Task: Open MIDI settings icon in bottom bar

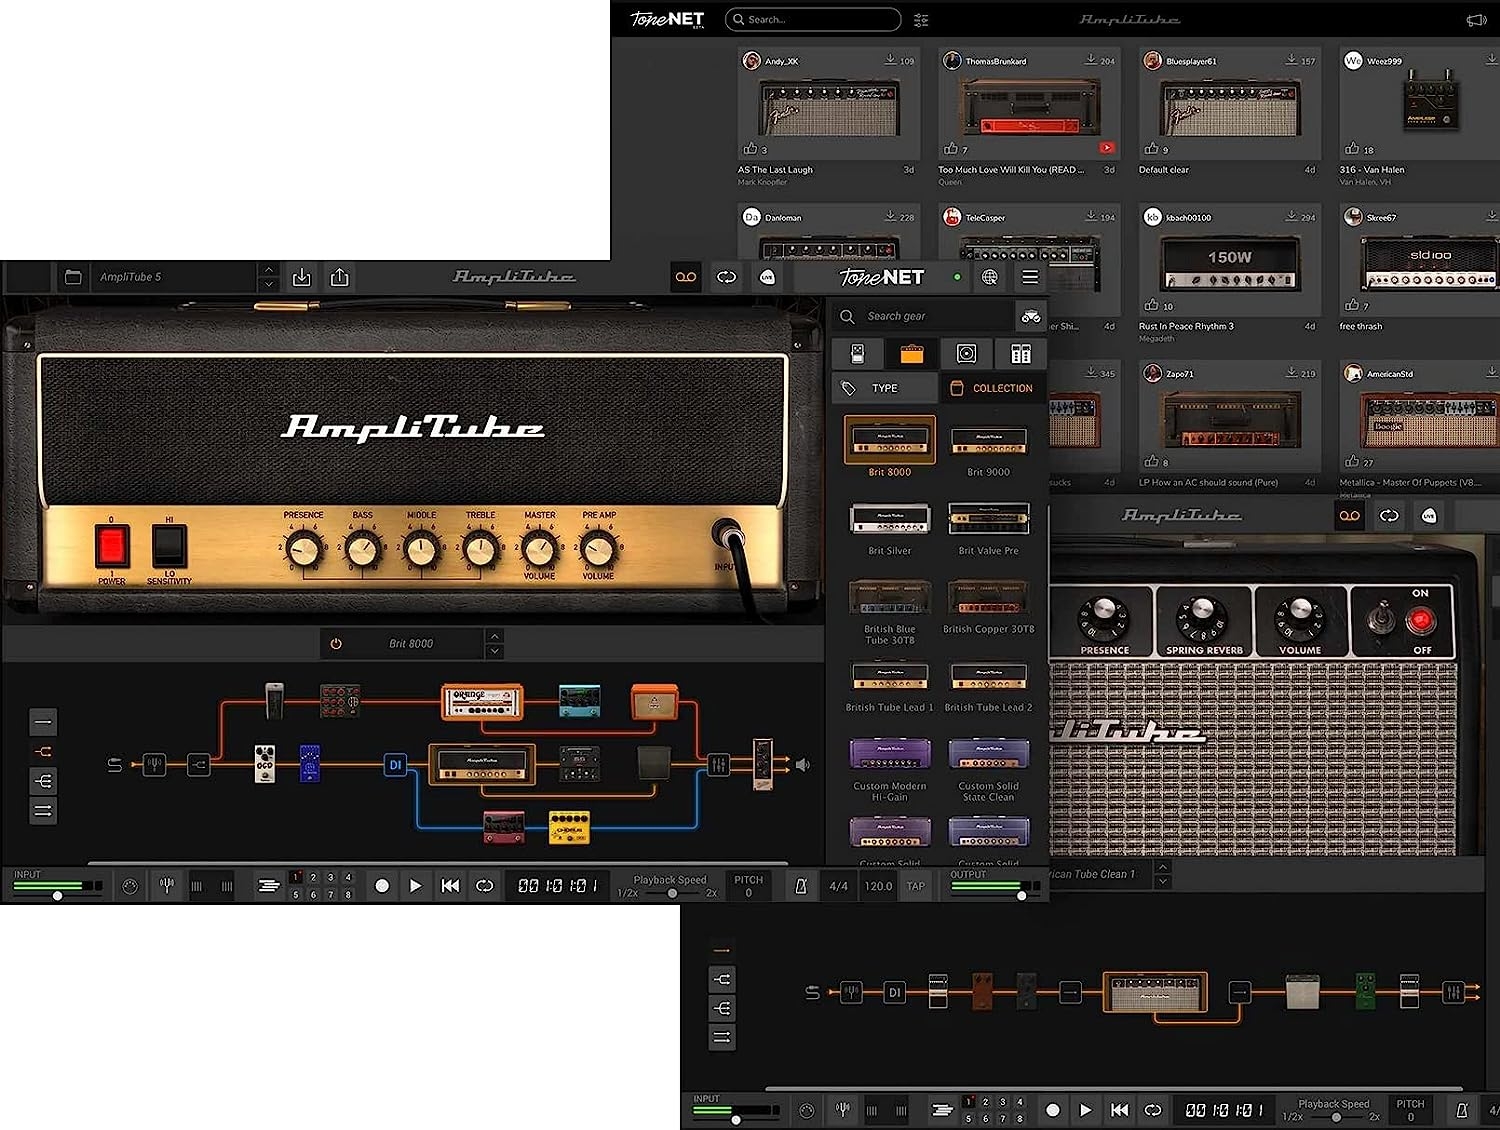Action: 130,886
